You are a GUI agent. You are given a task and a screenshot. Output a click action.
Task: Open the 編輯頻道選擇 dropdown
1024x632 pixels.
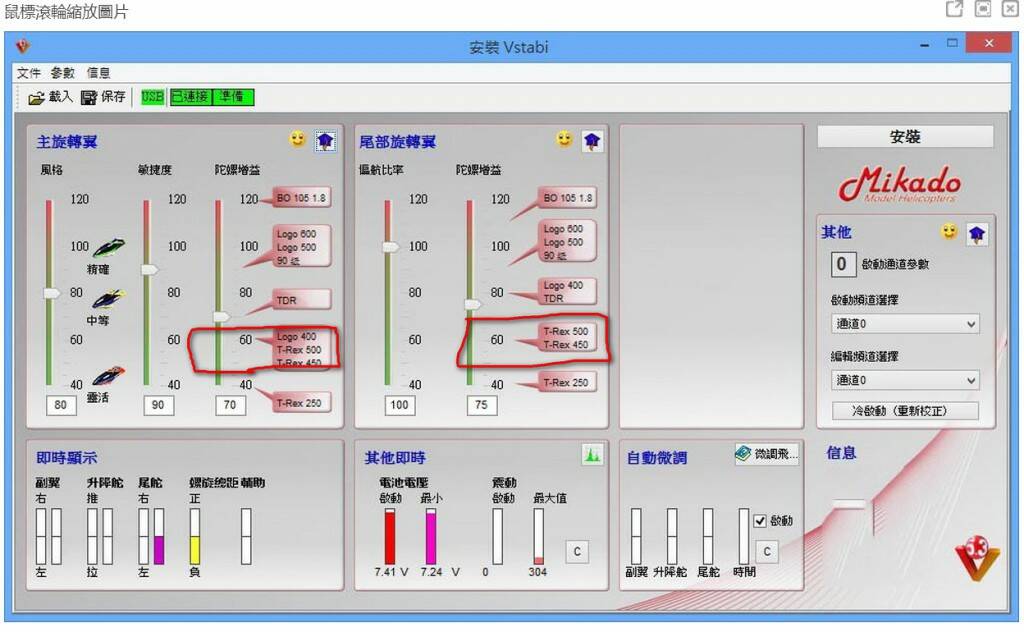(x=905, y=380)
